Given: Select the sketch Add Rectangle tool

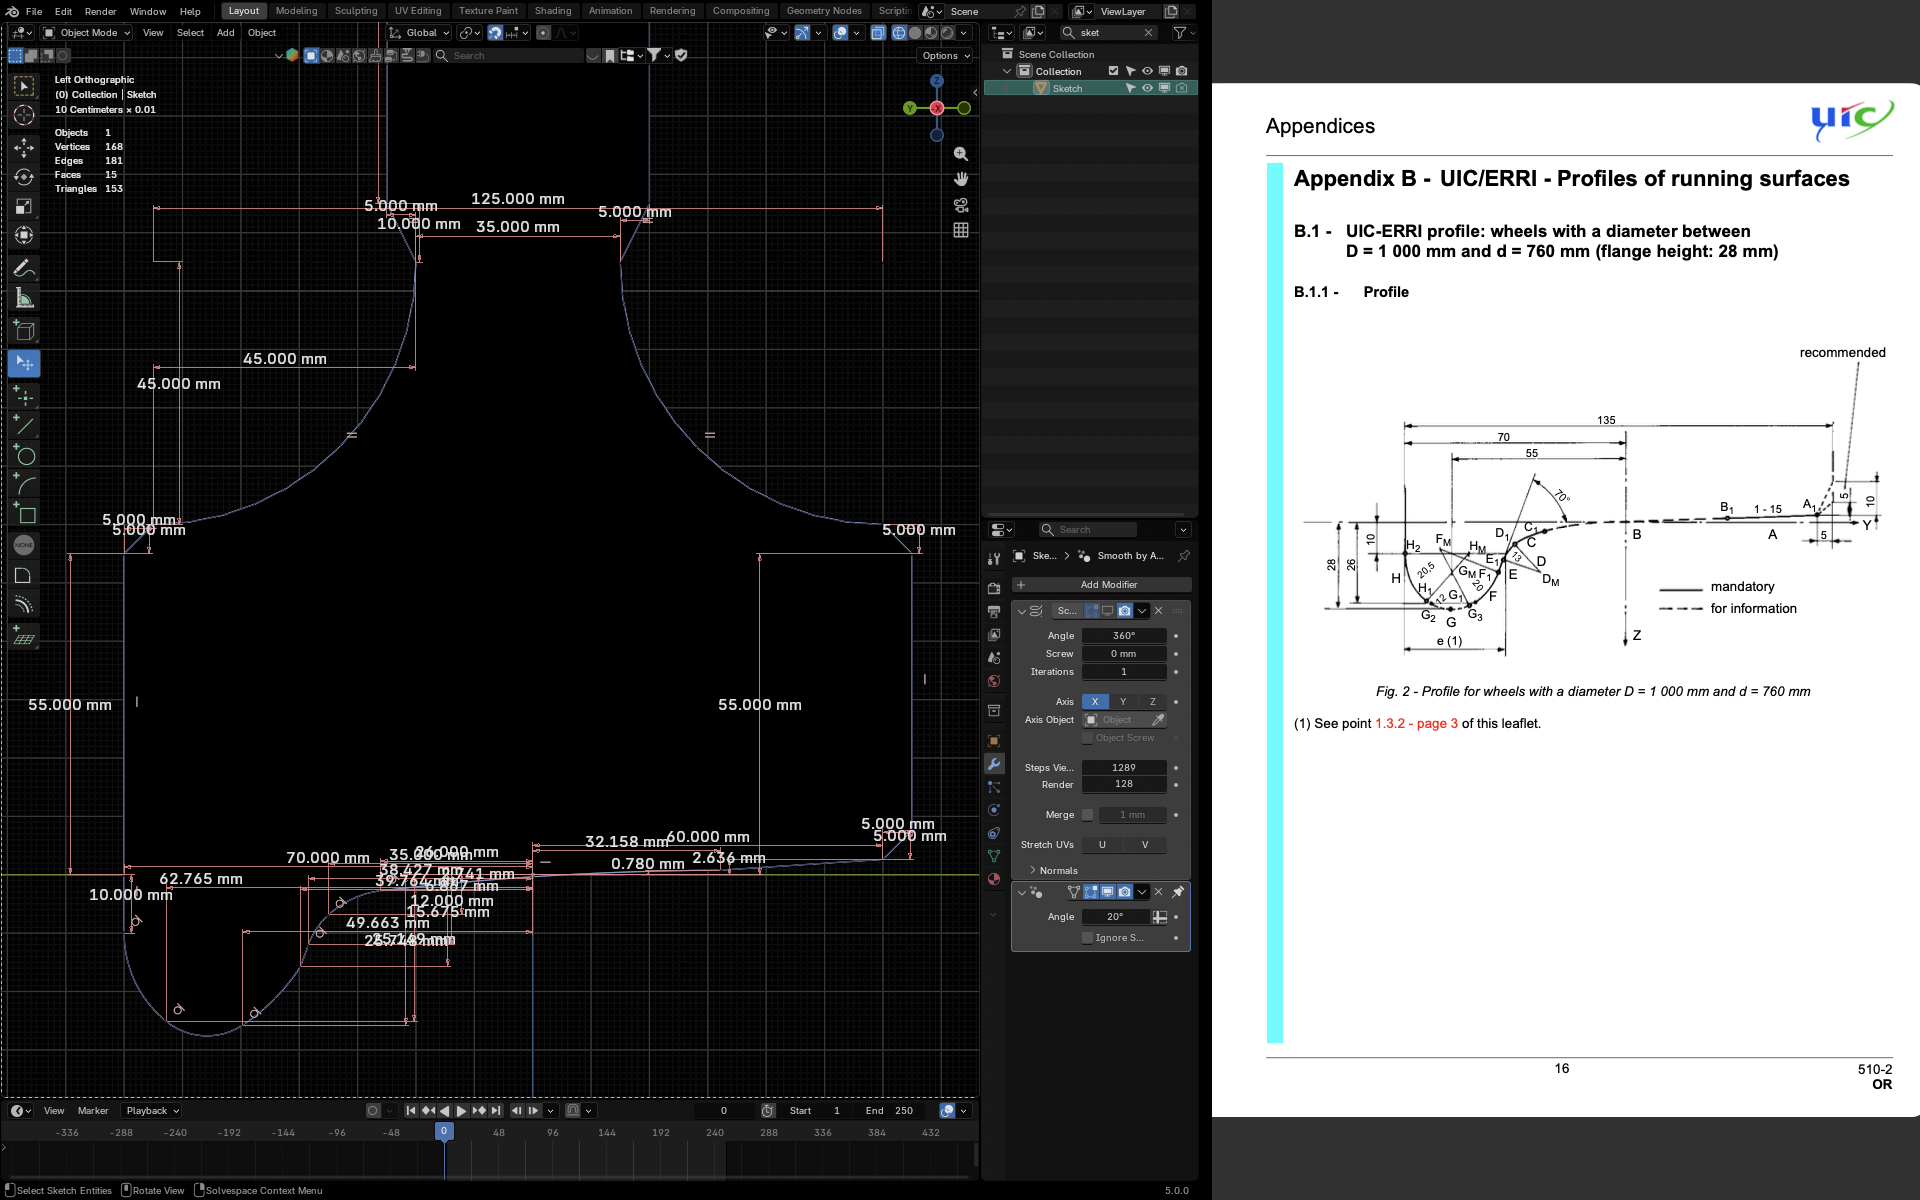Looking at the screenshot, I should click(24, 514).
